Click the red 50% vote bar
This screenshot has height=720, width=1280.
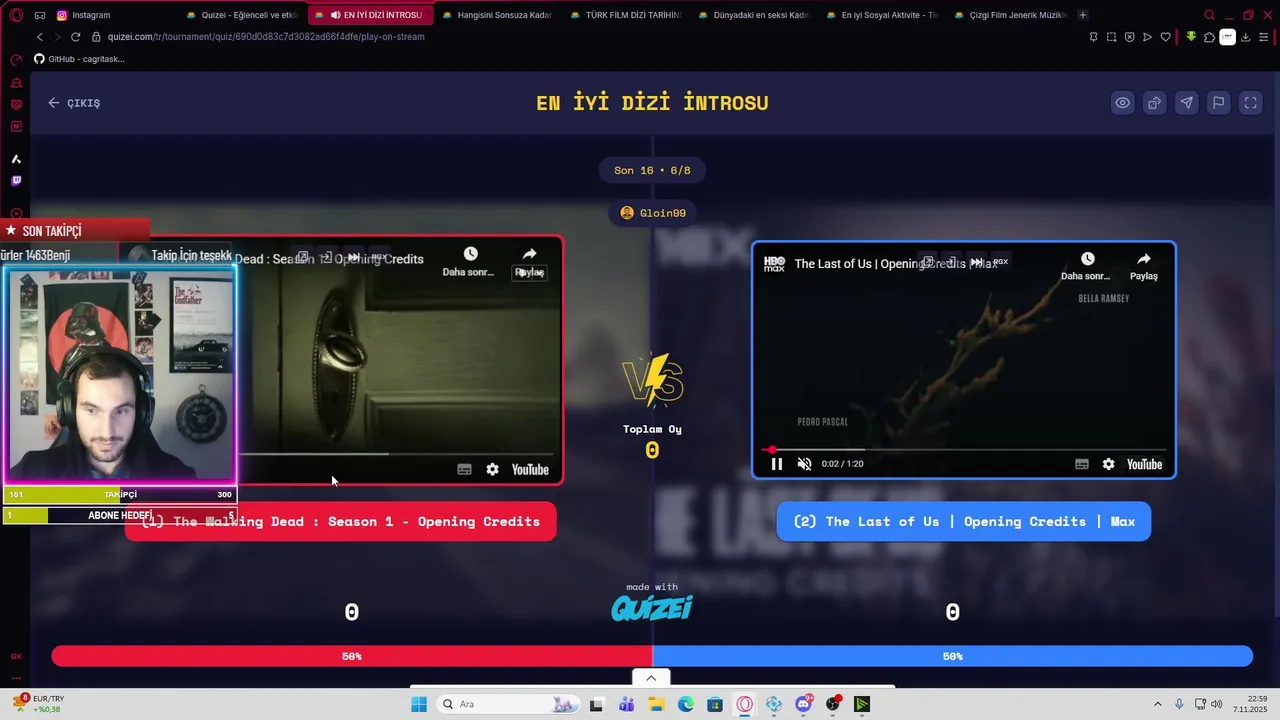pos(352,656)
